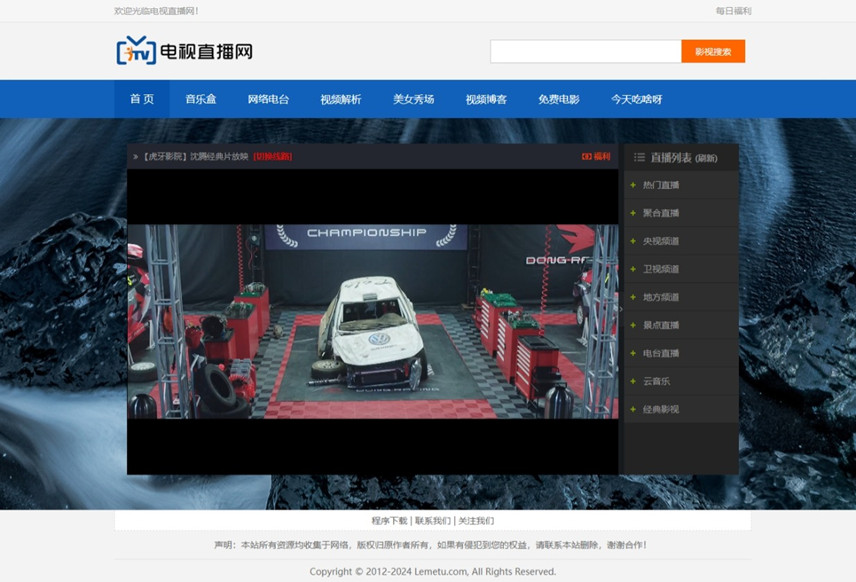Image resolution: width=856 pixels, height=582 pixels.
Task: Open the 音乐盒 nav item
Action: click(201, 99)
